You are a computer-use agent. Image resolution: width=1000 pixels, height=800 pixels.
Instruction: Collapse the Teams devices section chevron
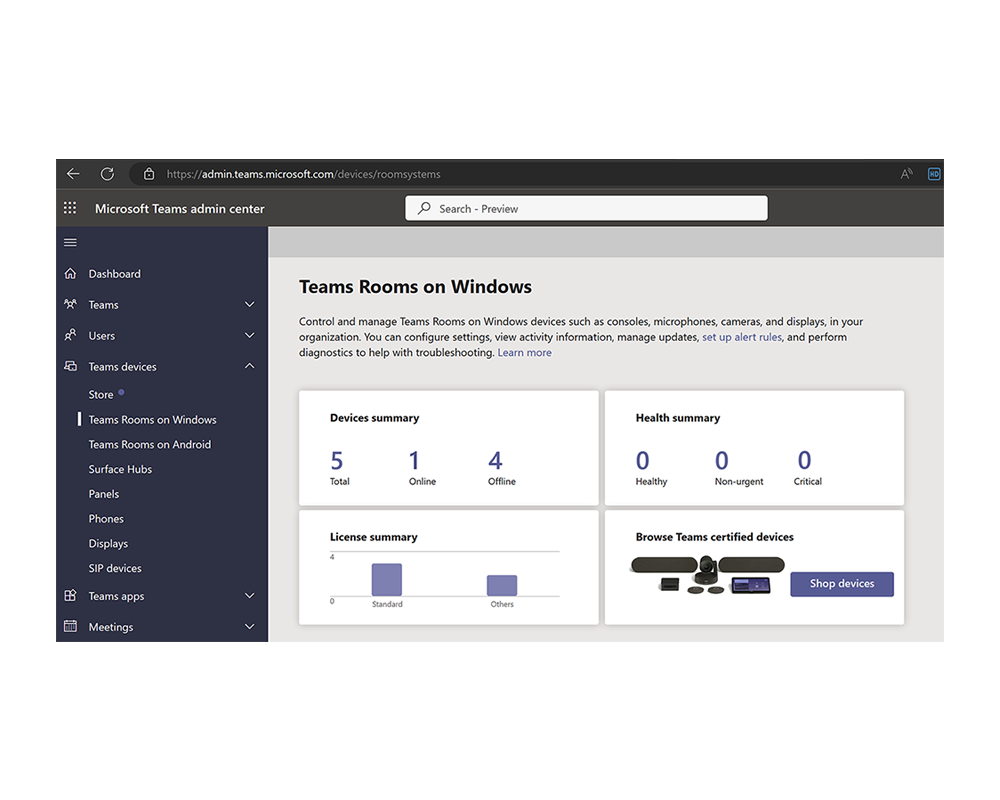coord(249,366)
